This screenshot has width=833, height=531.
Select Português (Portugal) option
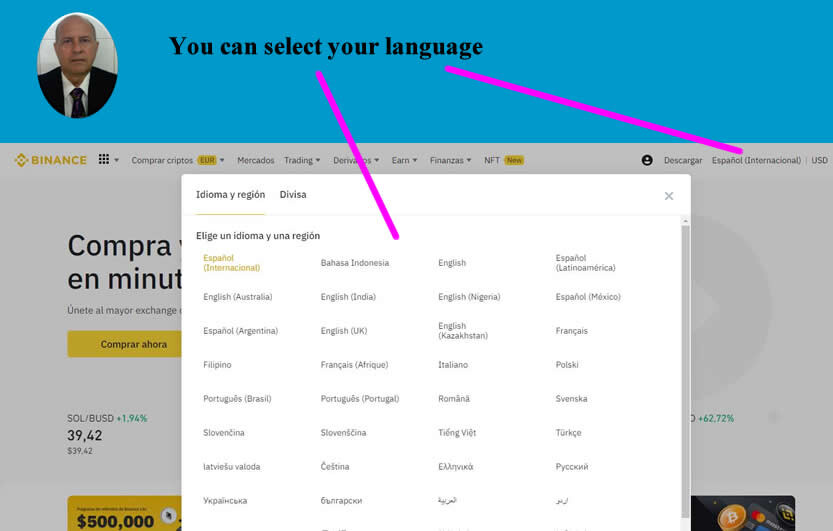pyautogui.click(x=360, y=399)
